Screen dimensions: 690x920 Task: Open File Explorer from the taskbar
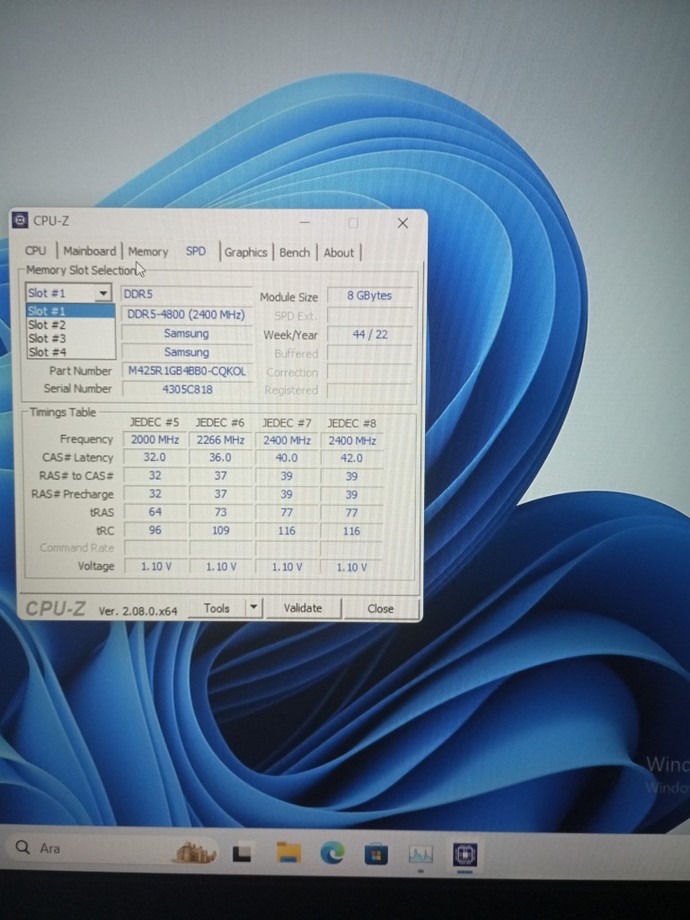coord(288,853)
